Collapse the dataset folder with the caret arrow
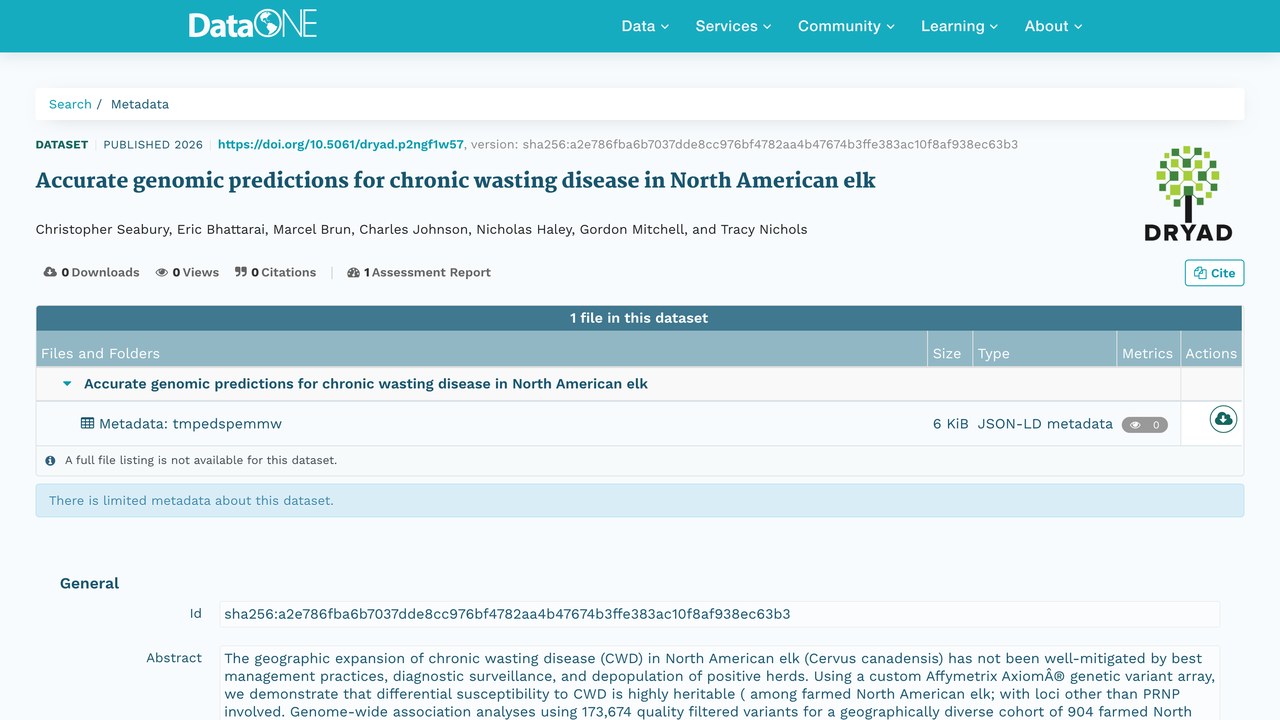Viewport: 1280px width, 720px height. (68, 384)
